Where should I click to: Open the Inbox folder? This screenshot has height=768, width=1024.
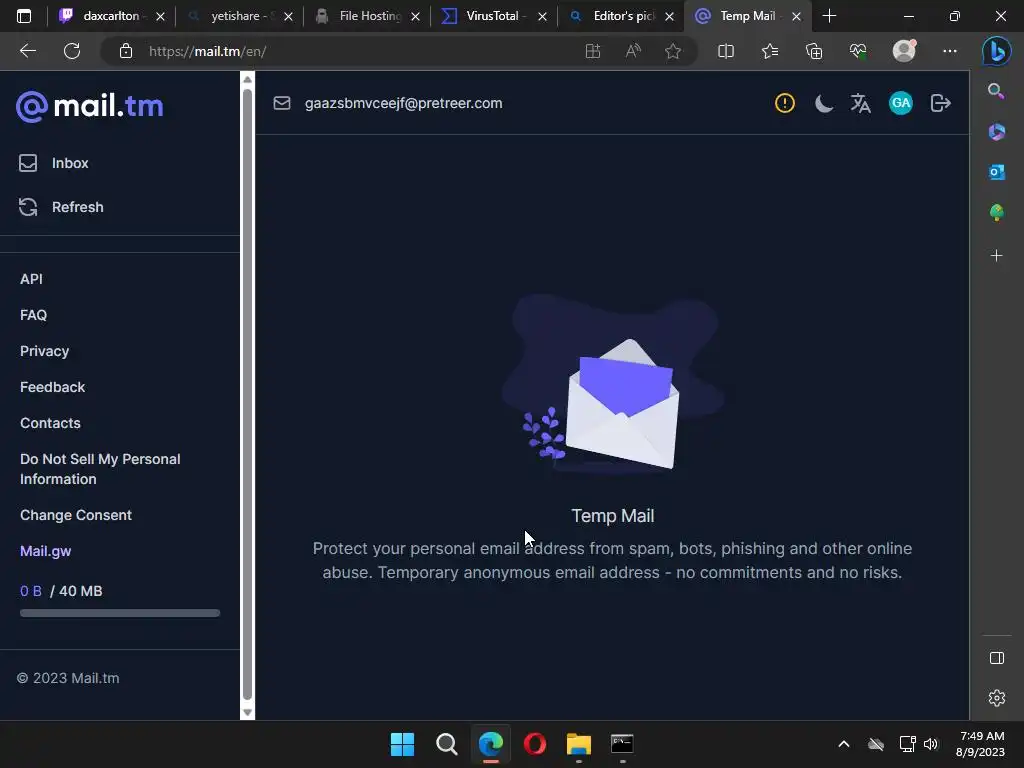(54, 163)
